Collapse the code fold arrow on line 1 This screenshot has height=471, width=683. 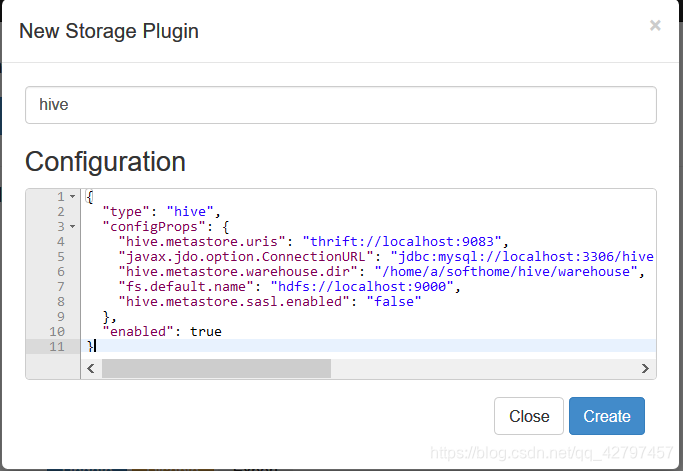[x=72, y=197]
